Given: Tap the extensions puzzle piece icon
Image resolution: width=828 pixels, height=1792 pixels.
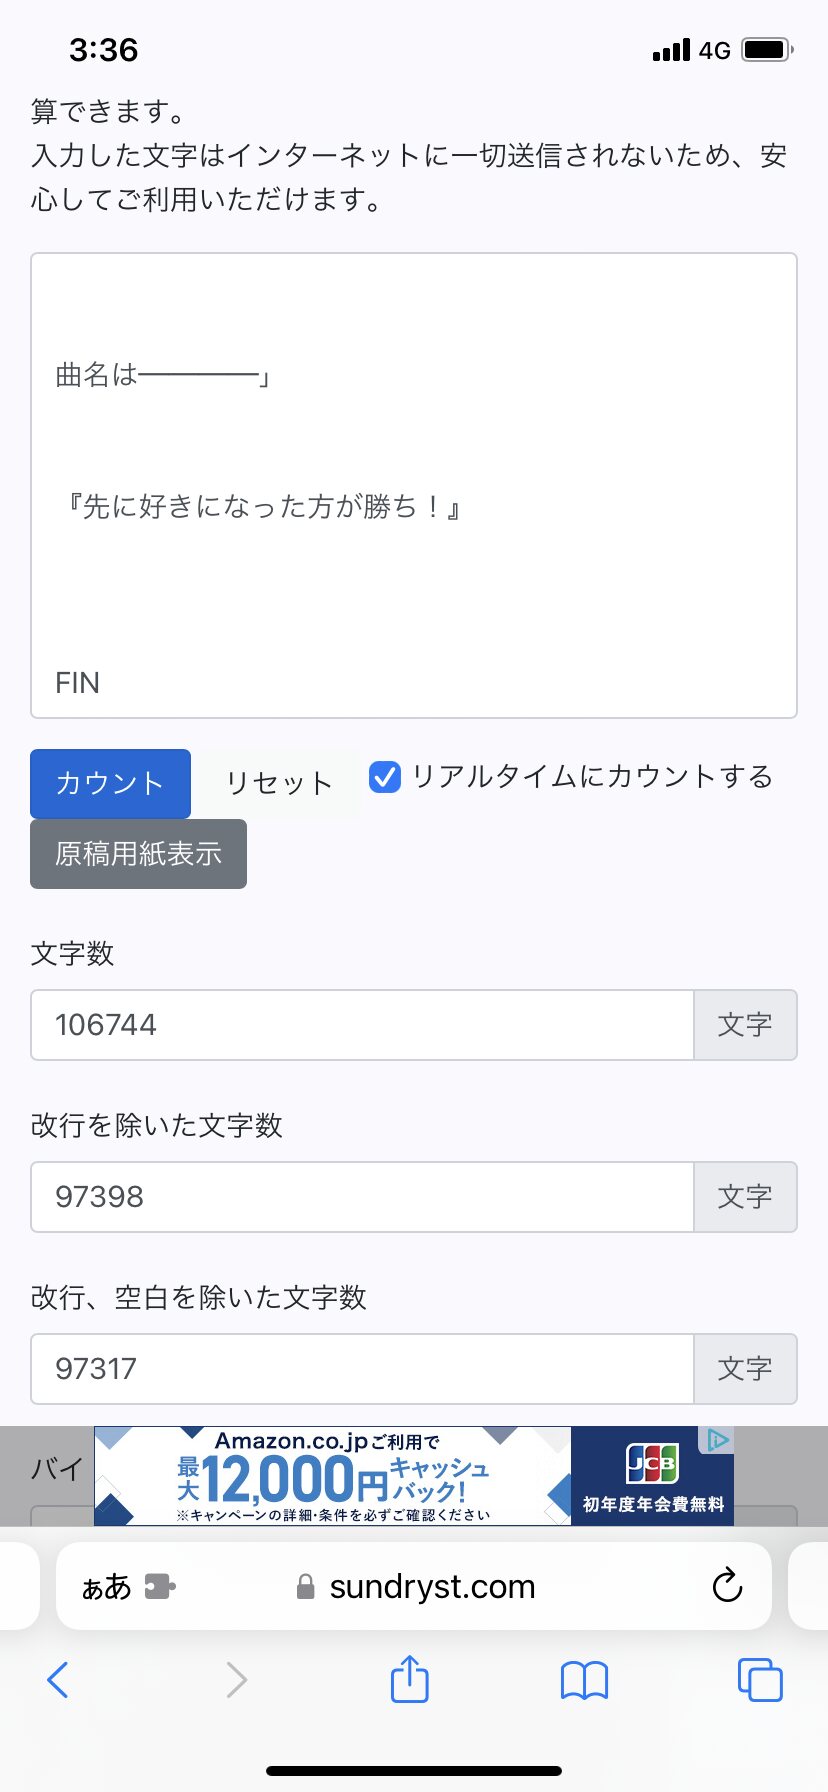Looking at the screenshot, I should coord(160,1586).
